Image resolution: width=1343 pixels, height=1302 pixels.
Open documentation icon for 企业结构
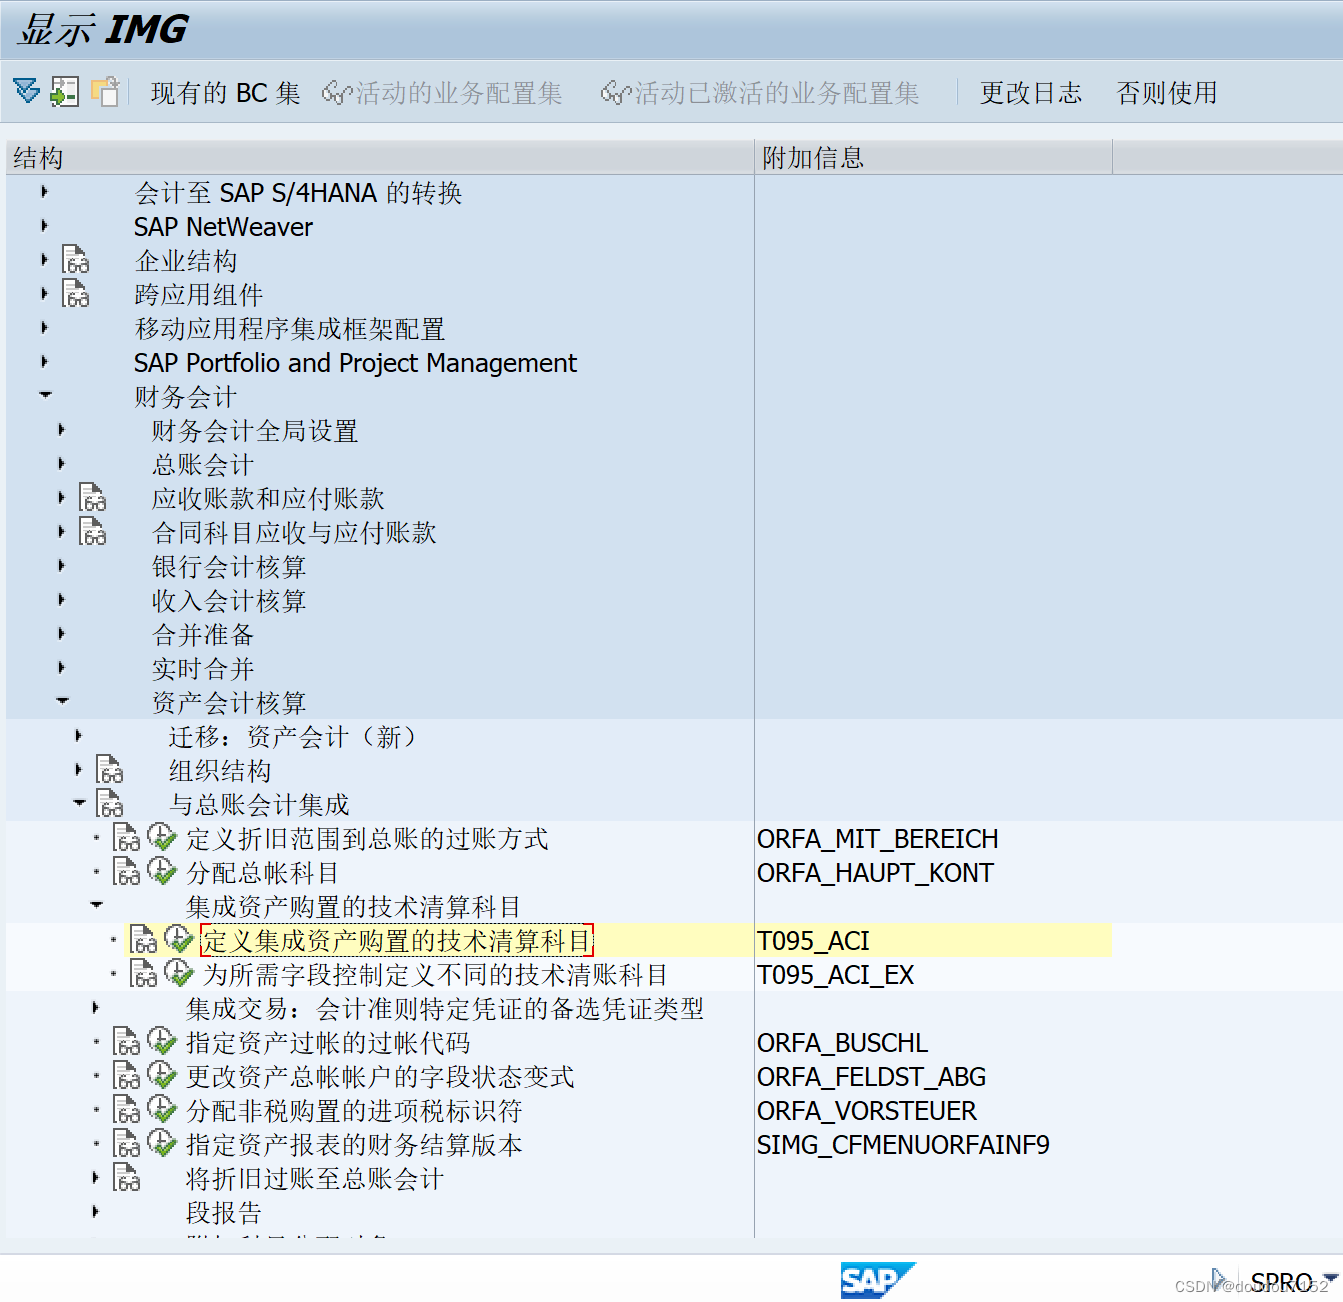(x=76, y=260)
